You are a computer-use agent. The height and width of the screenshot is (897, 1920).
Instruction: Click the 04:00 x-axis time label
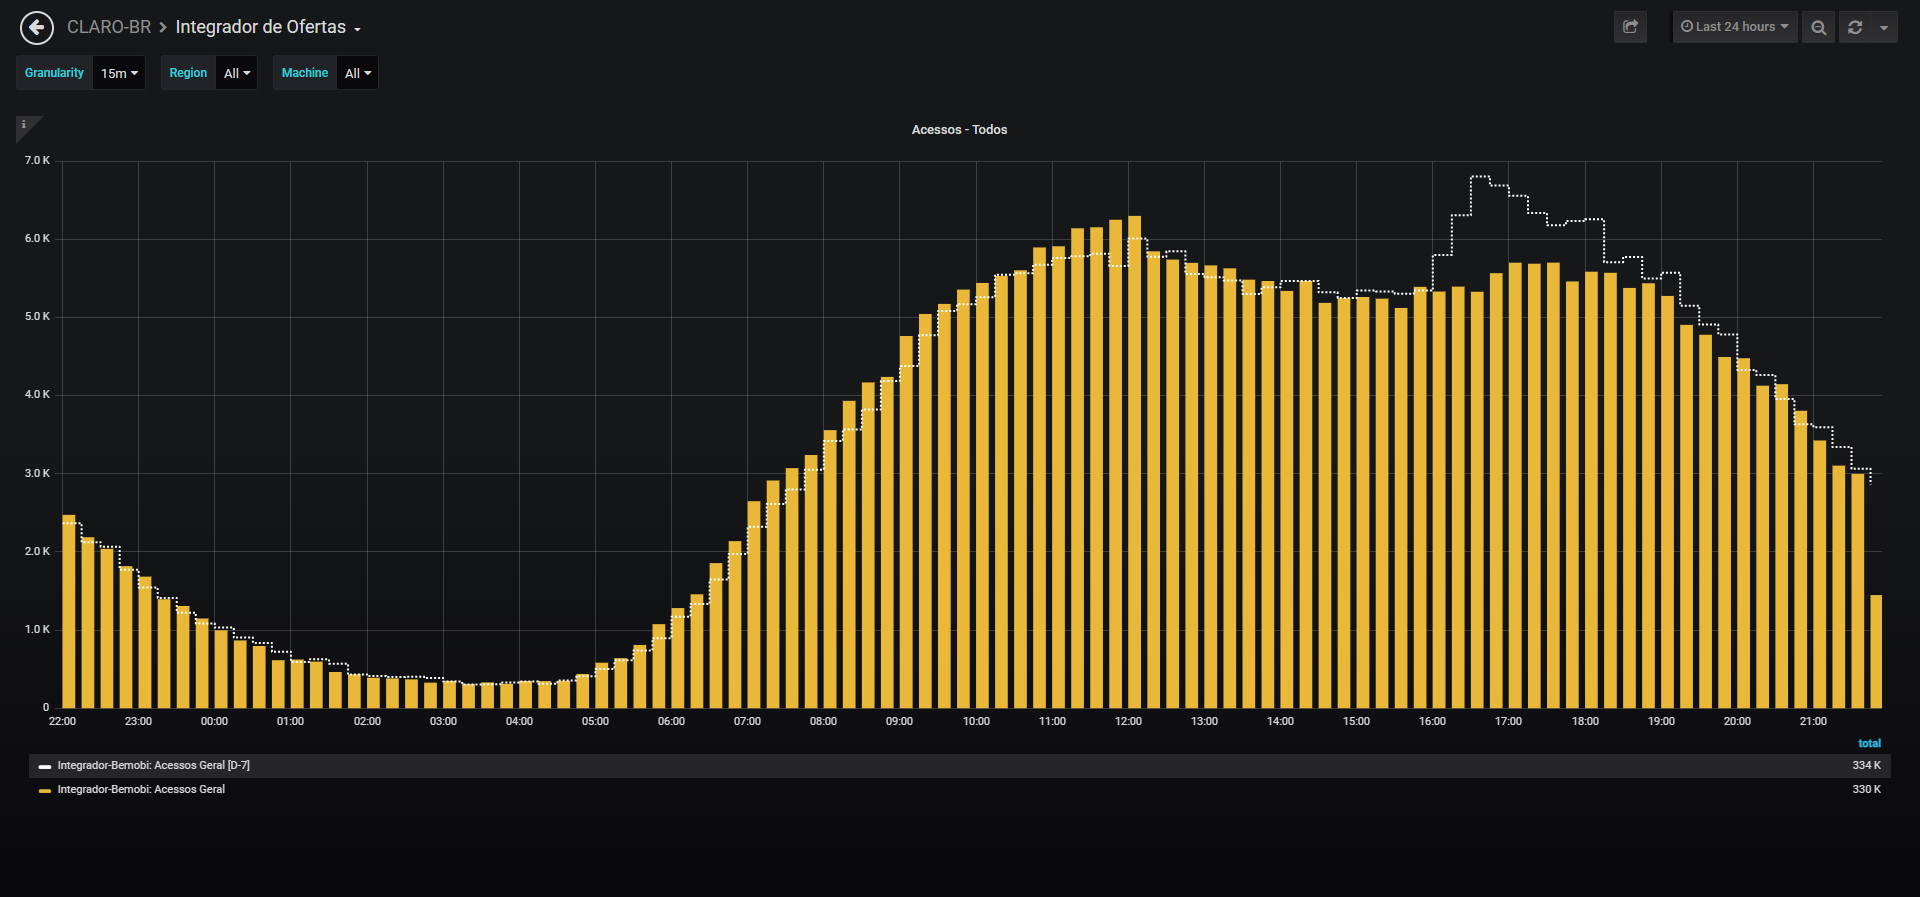519,722
